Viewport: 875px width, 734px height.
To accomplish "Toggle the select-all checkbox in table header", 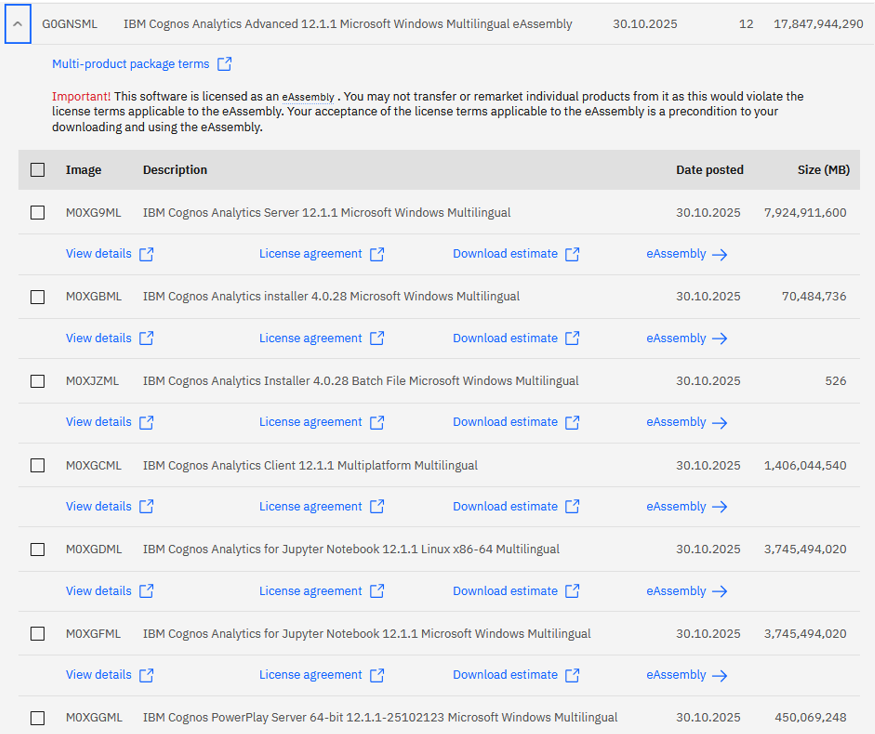I will (x=38, y=170).
